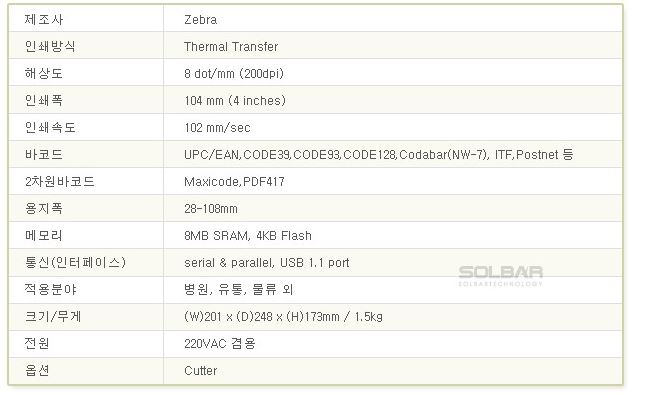Select the UPC/EAN barcode list text
This screenshot has width=649, height=395.
(x=378, y=154)
